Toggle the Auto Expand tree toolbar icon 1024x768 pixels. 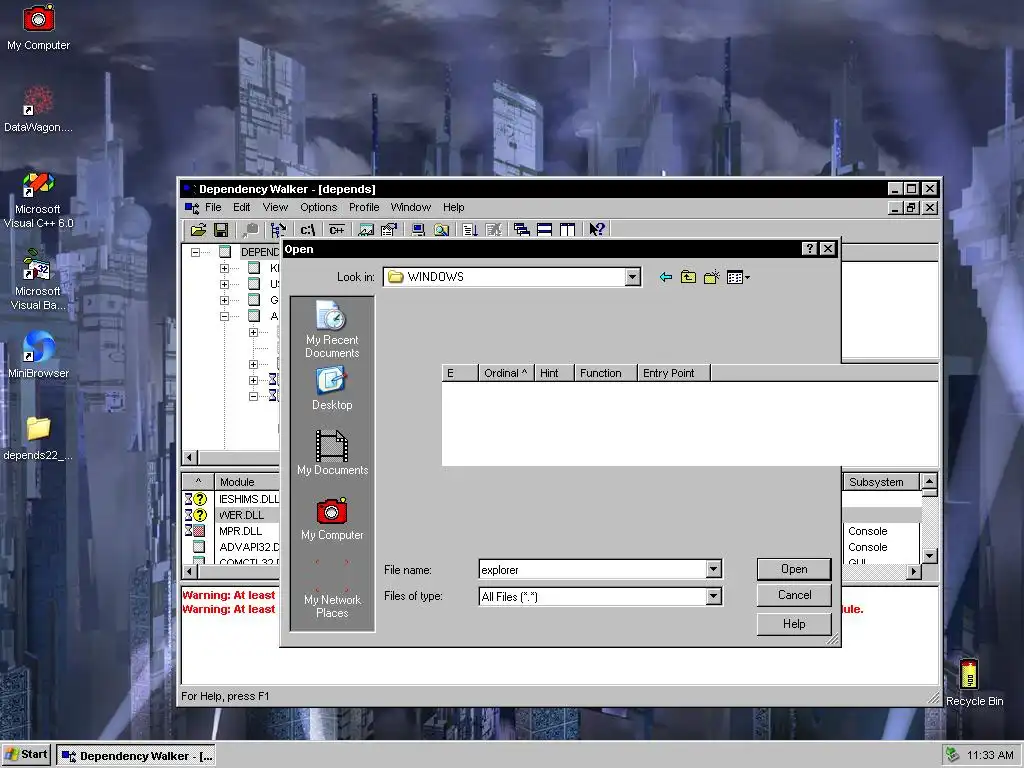(278, 229)
